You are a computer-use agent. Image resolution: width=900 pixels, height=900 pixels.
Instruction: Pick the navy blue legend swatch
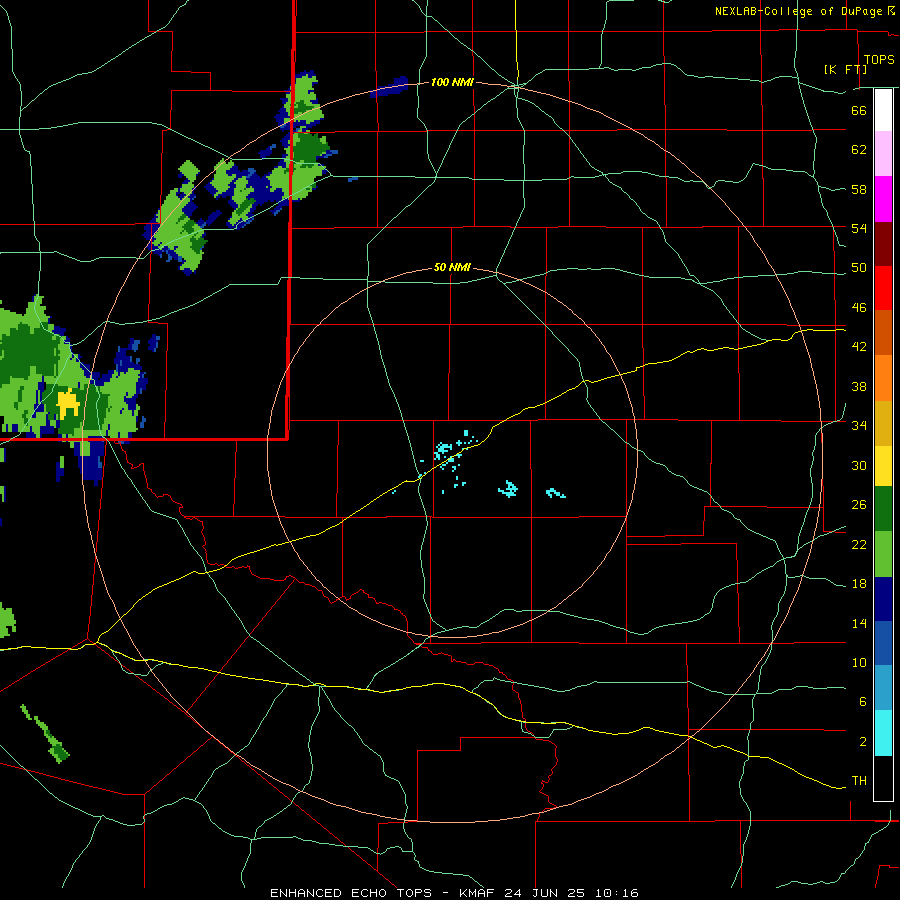(883, 599)
